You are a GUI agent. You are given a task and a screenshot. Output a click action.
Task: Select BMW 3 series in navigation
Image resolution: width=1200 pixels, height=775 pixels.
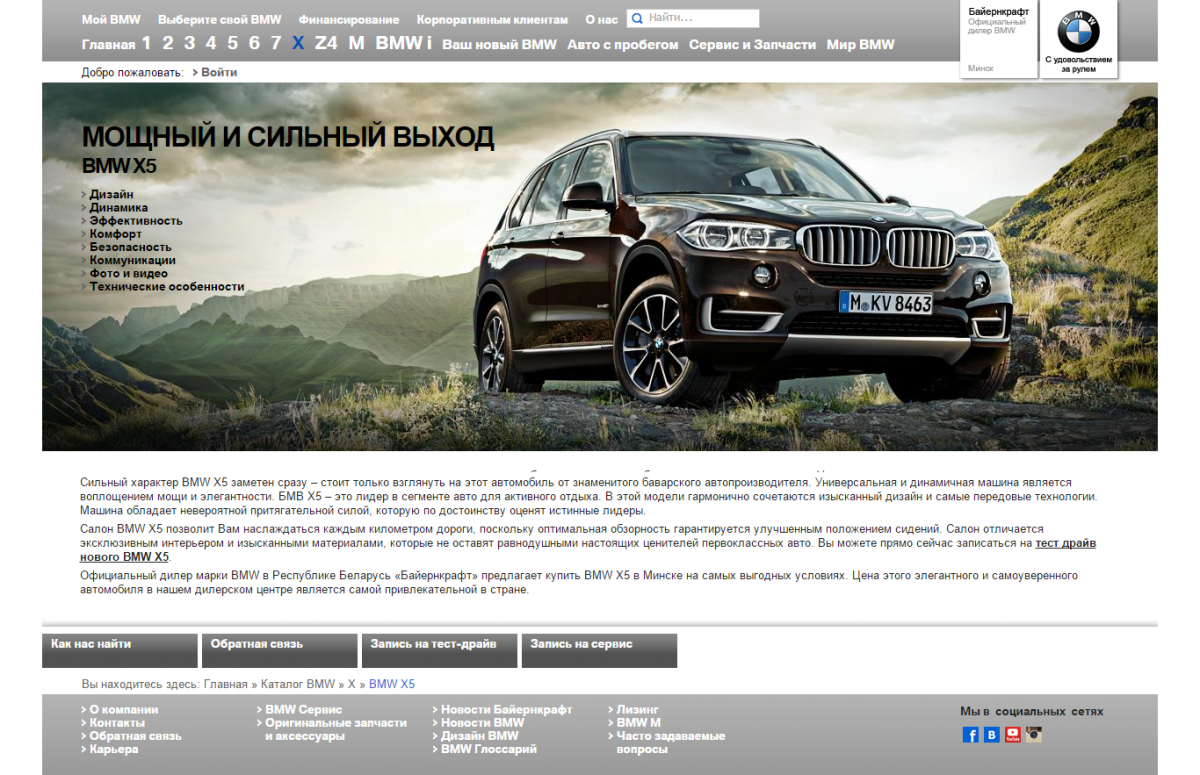click(189, 43)
